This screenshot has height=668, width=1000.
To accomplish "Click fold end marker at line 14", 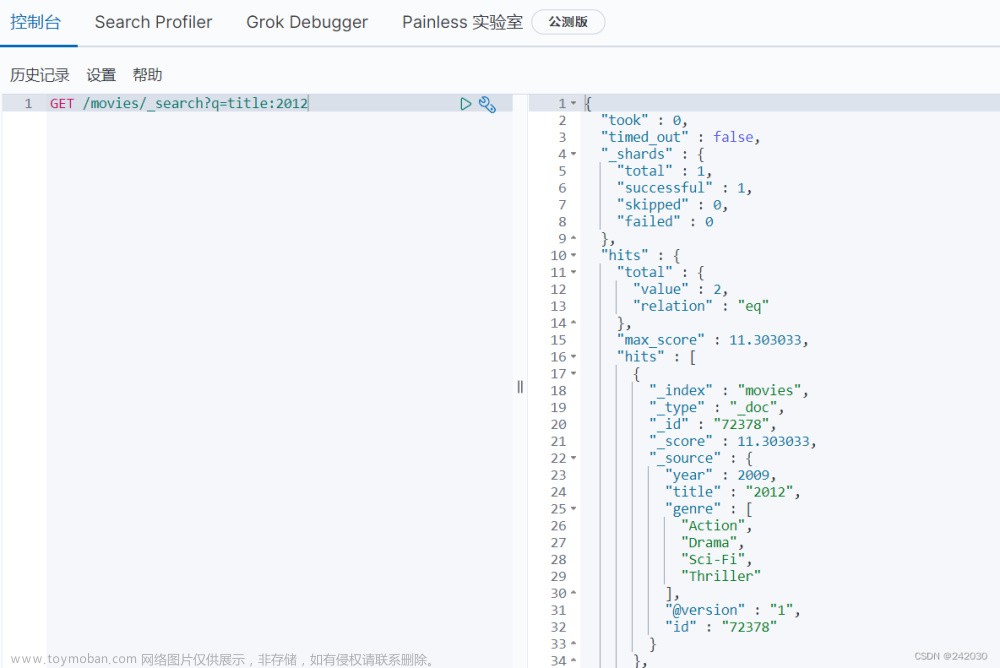I will 573,323.
